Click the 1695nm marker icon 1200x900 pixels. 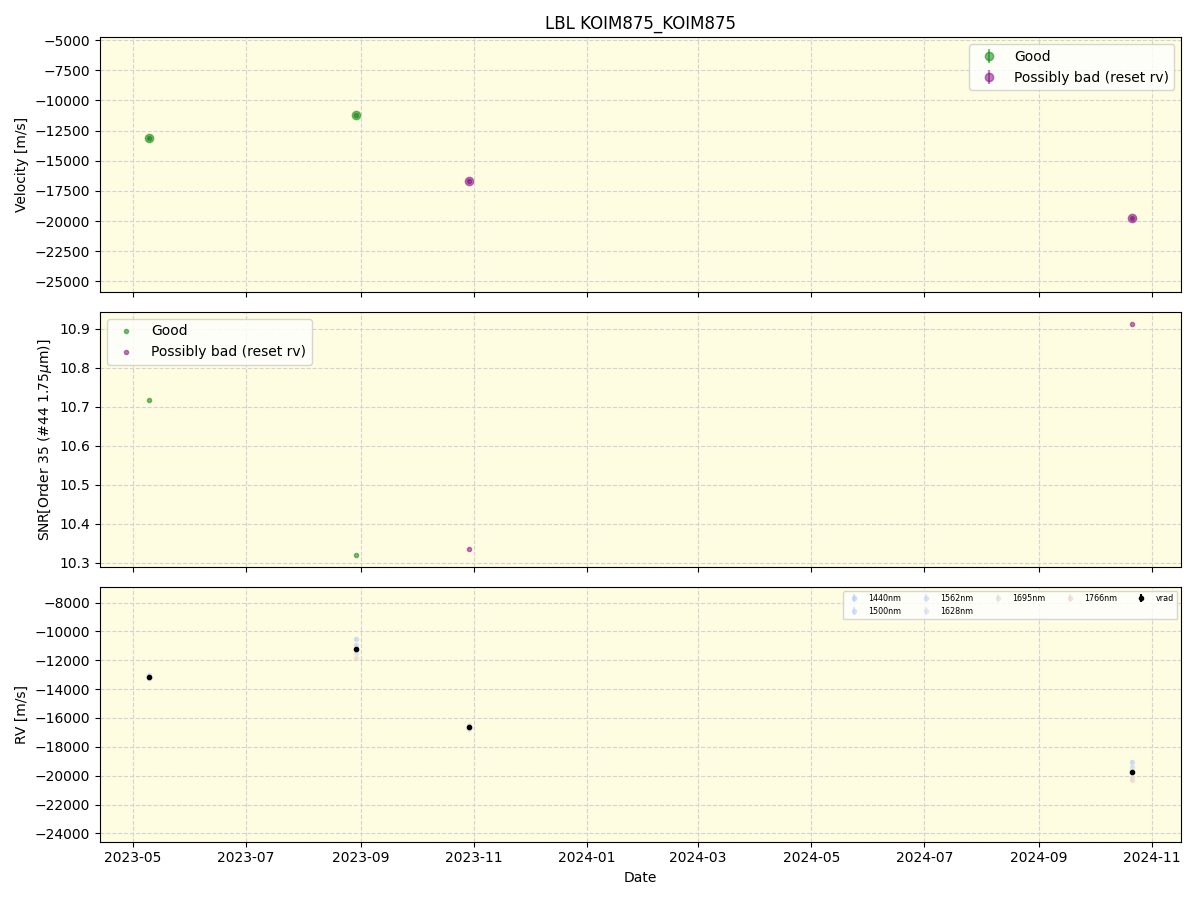(x=997, y=598)
